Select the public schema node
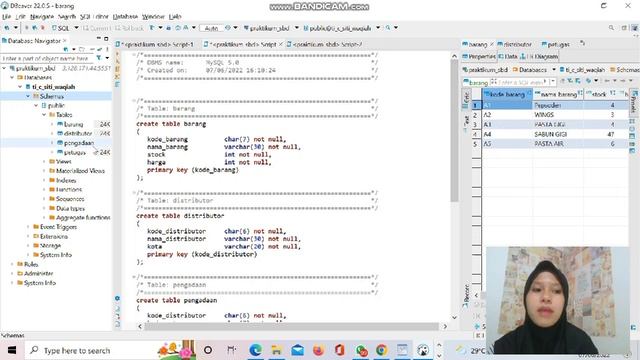Image resolution: width=640 pixels, height=360 pixels. coord(56,105)
